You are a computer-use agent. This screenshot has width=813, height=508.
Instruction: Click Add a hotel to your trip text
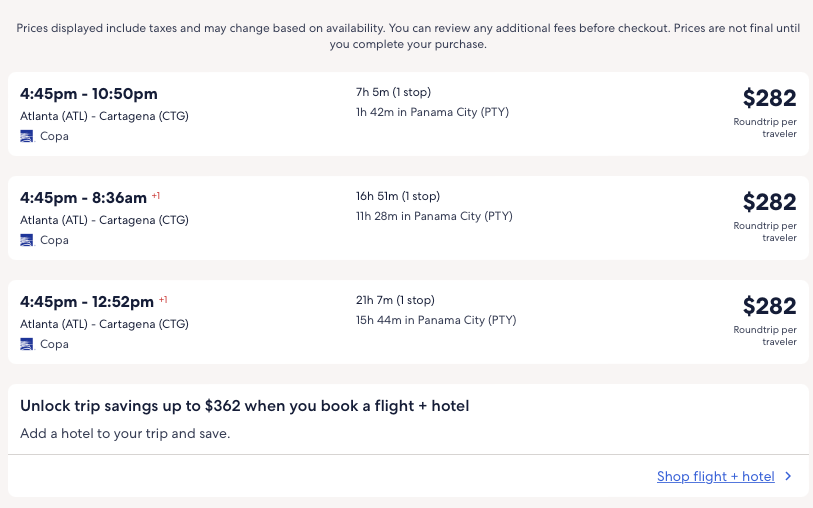point(125,434)
